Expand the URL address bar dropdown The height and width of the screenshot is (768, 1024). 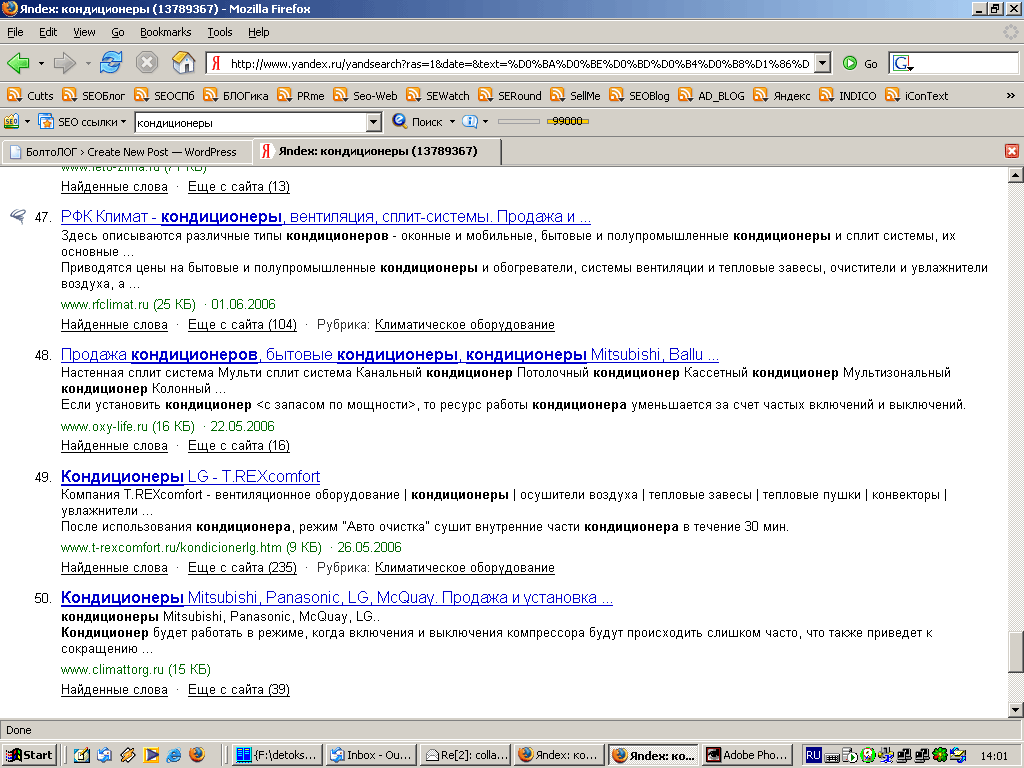[x=823, y=63]
